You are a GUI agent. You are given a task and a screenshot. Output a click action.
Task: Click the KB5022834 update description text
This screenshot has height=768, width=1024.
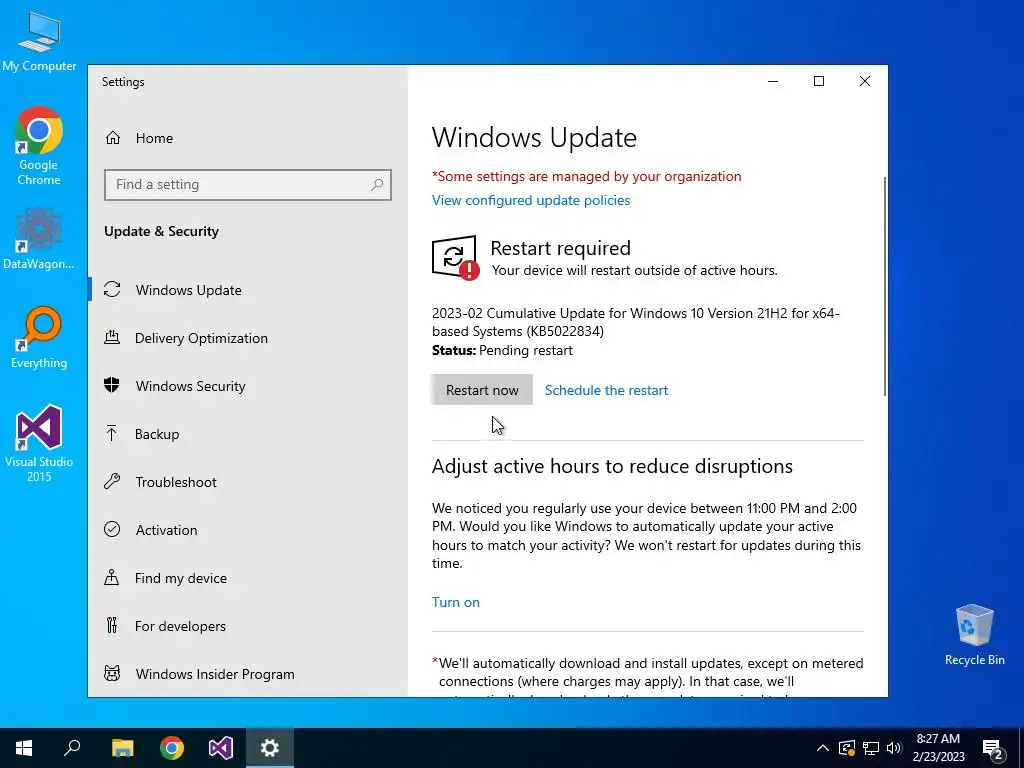click(x=635, y=322)
